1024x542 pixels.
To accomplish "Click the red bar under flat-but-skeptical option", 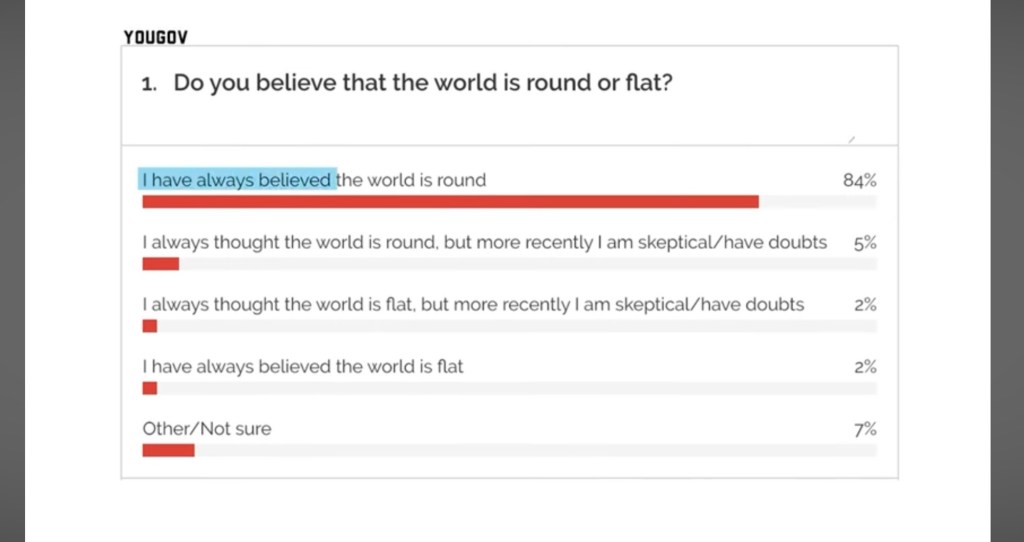I will (150, 326).
